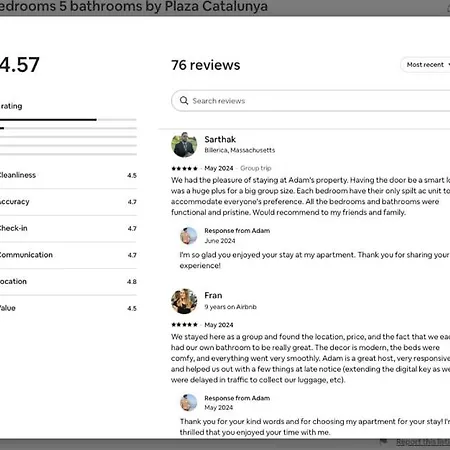Click reviewer name Fran
450x450 pixels.
213,295
